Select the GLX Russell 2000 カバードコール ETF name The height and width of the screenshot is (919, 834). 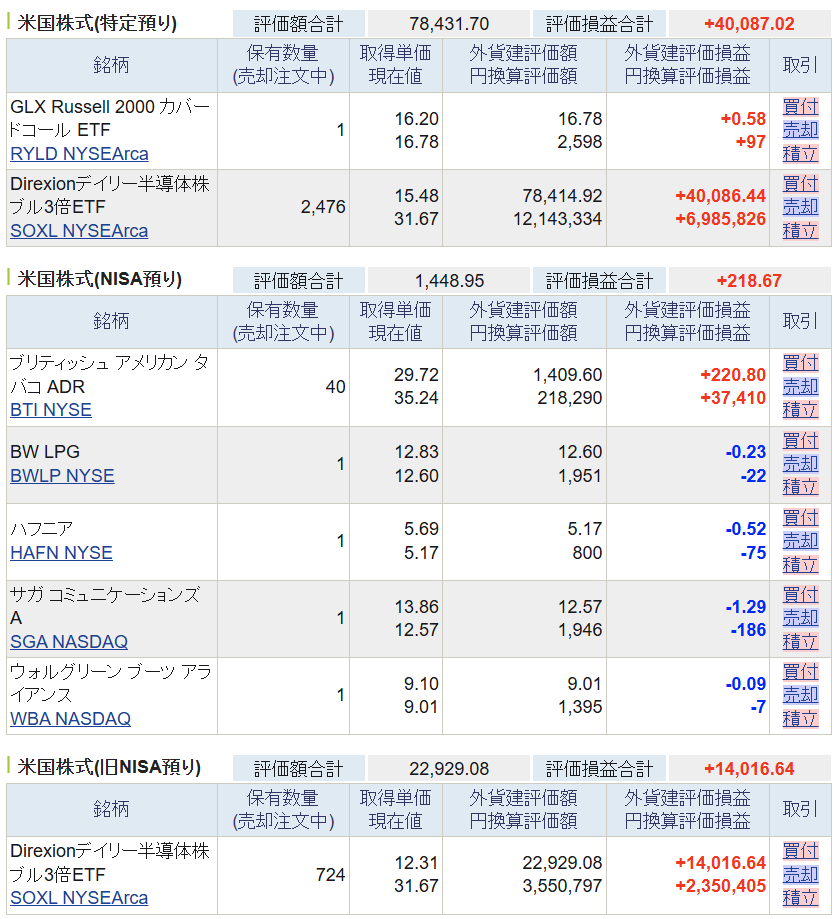point(110,118)
